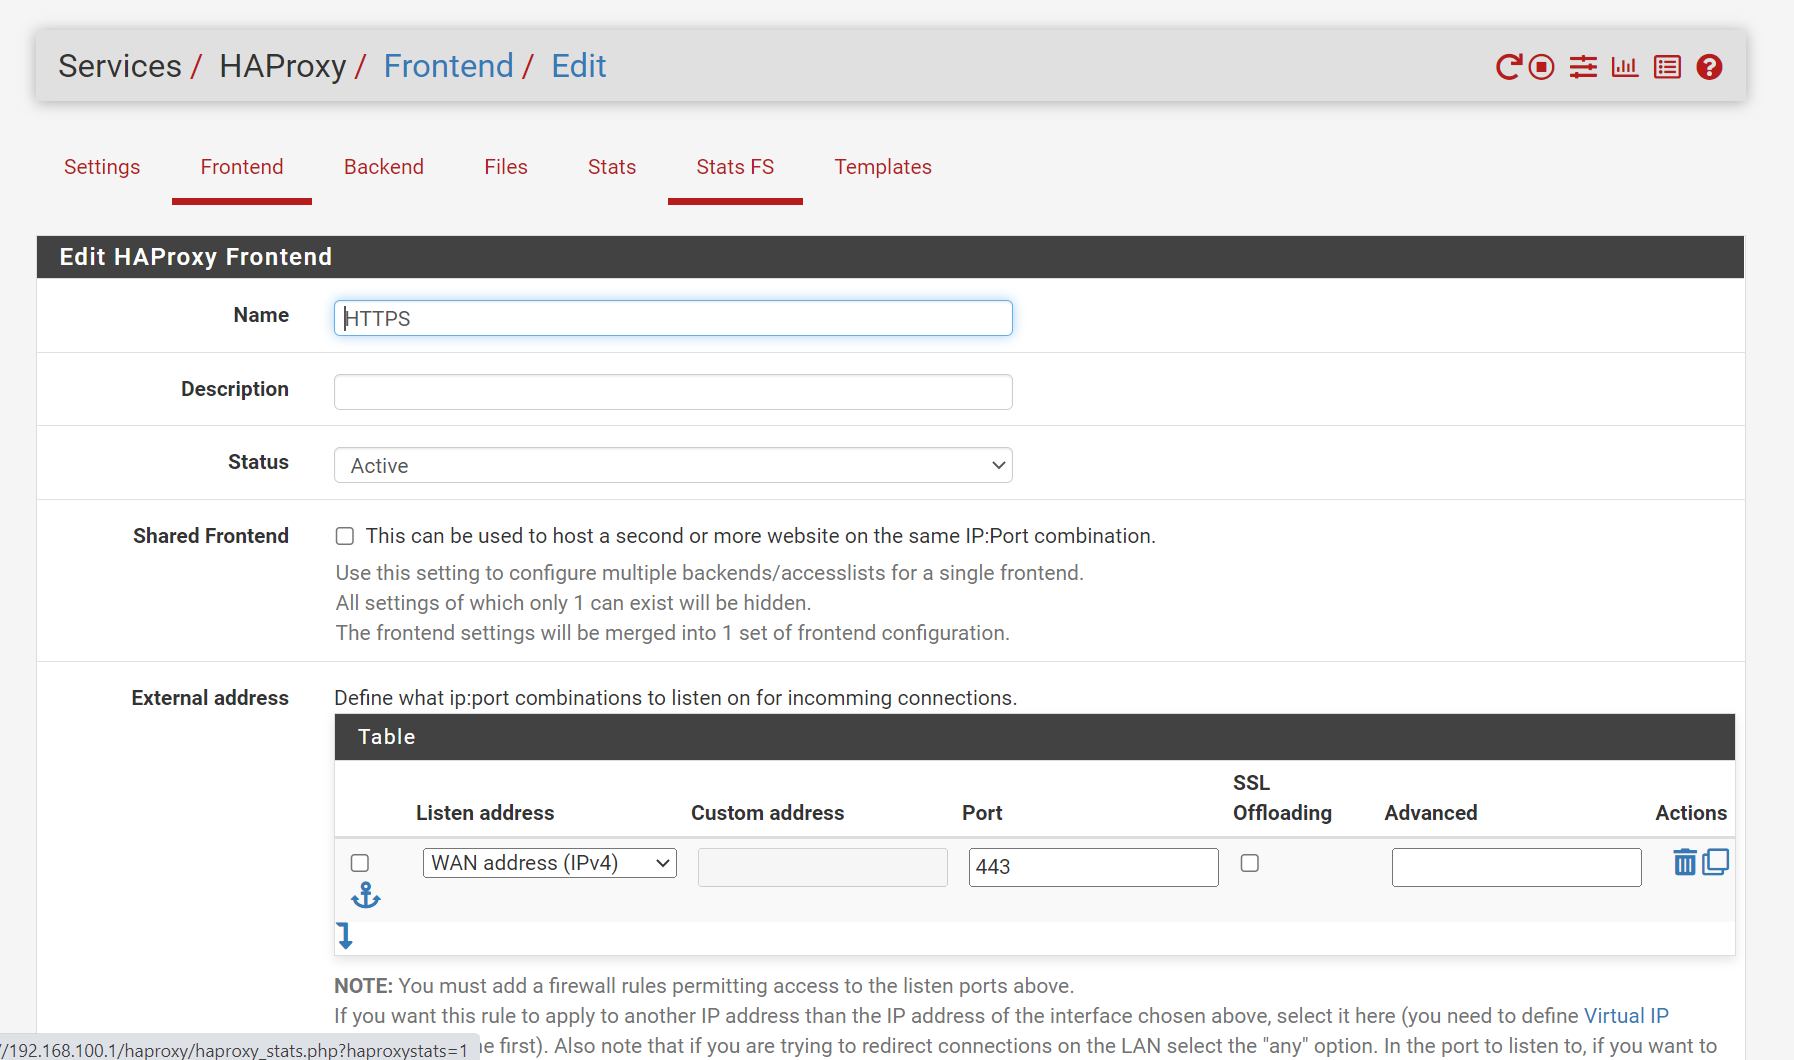Click the Description input field
The height and width of the screenshot is (1060, 1794).
point(673,392)
